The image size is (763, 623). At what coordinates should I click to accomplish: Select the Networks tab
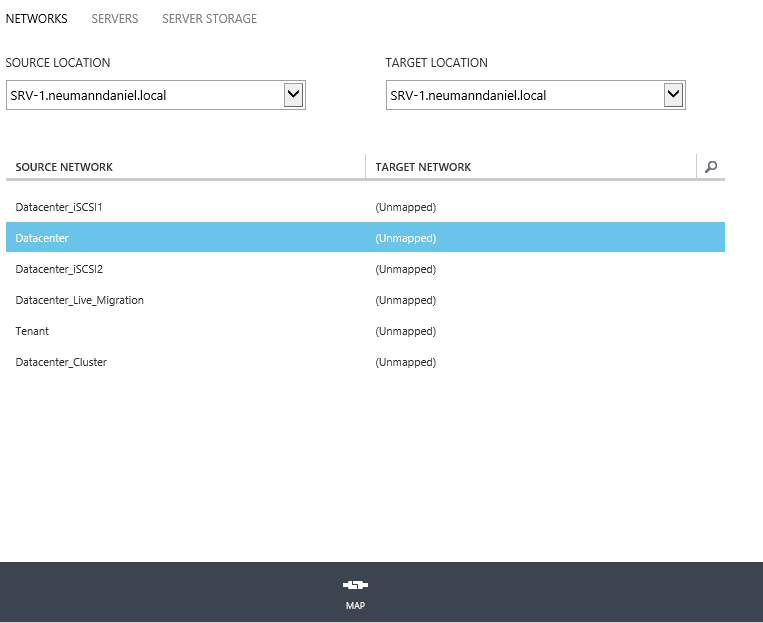point(37,19)
